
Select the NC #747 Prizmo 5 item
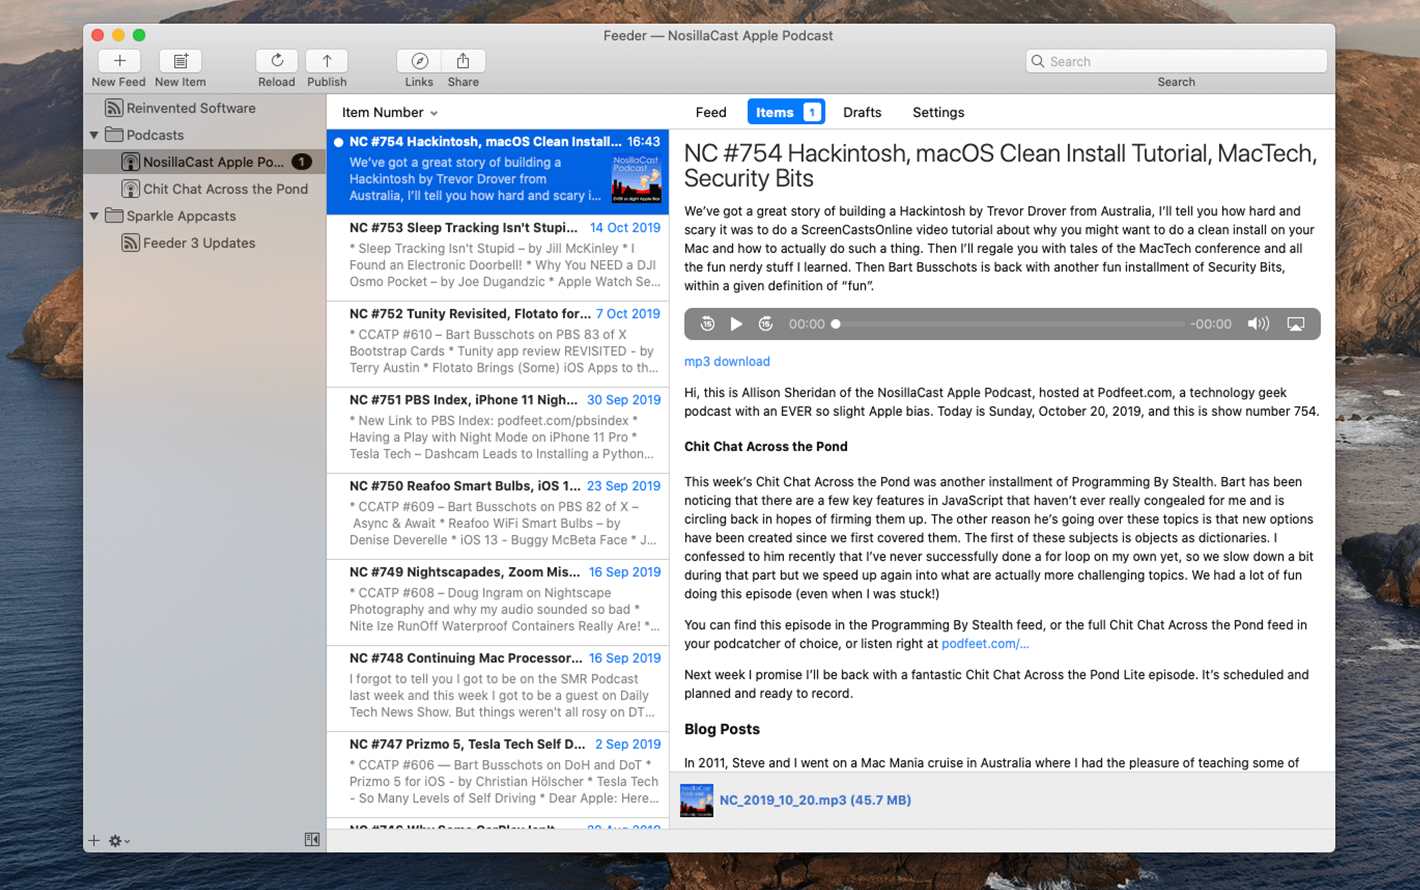[x=498, y=774]
